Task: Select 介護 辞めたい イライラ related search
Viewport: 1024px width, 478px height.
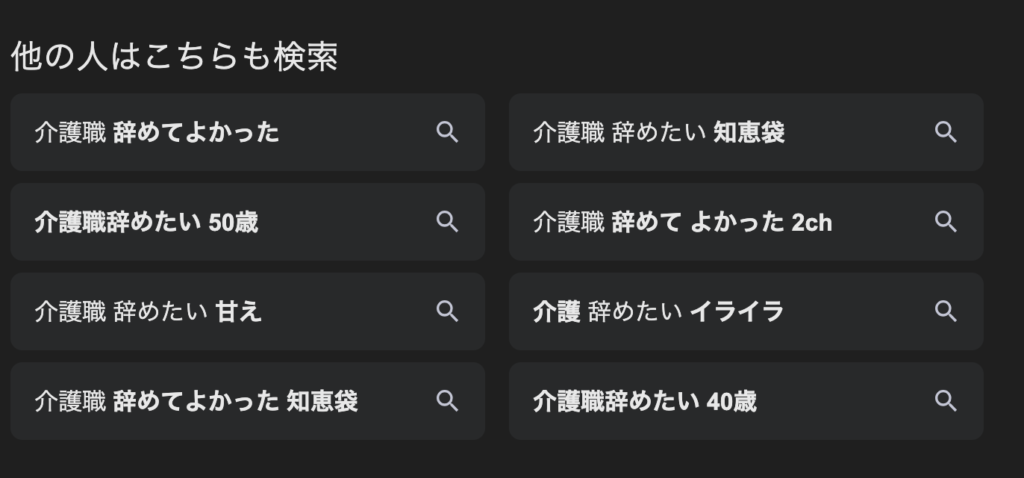Action: click(x=746, y=311)
